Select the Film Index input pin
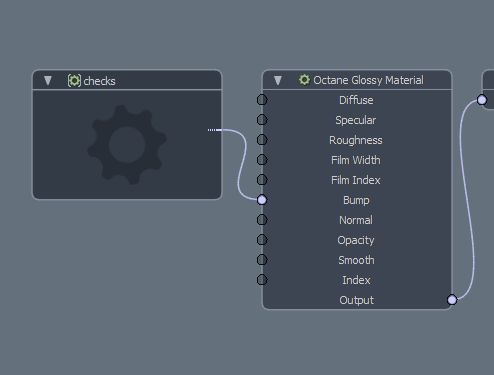Image resolution: width=494 pixels, height=375 pixels. (x=262, y=180)
